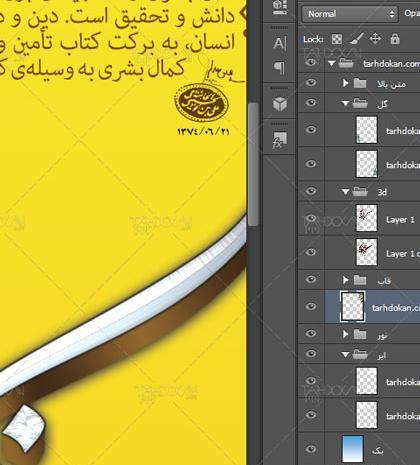
Task: Select the layer named Layer 1
Action: point(400,220)
